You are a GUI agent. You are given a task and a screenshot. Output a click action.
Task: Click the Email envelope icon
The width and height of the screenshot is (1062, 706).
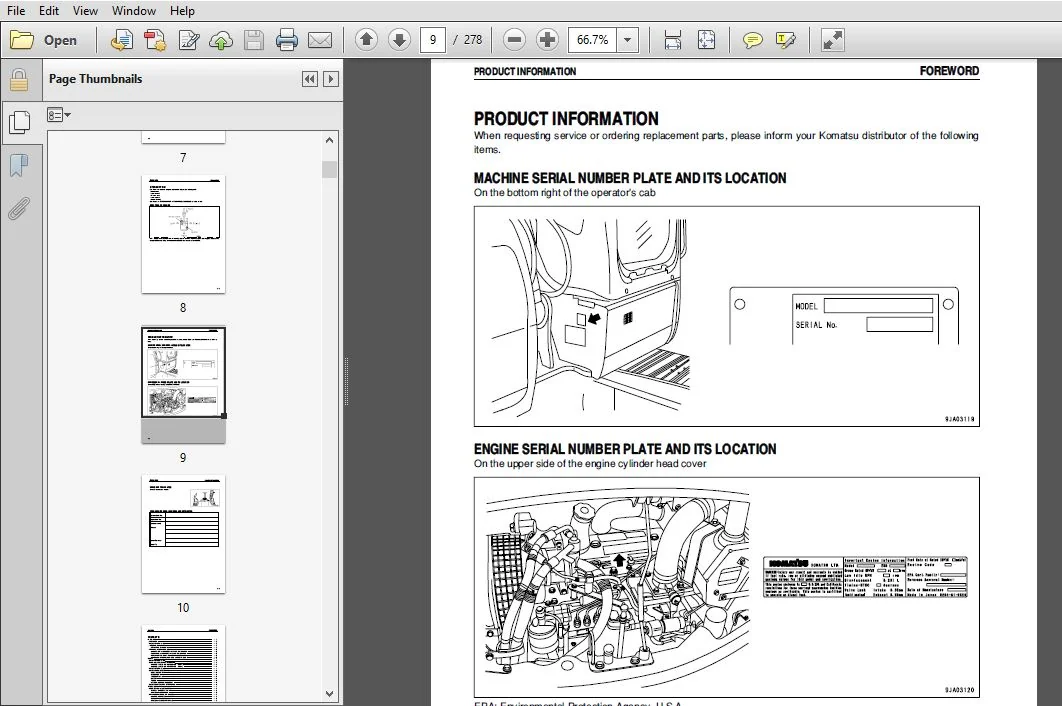click(320, 40)
